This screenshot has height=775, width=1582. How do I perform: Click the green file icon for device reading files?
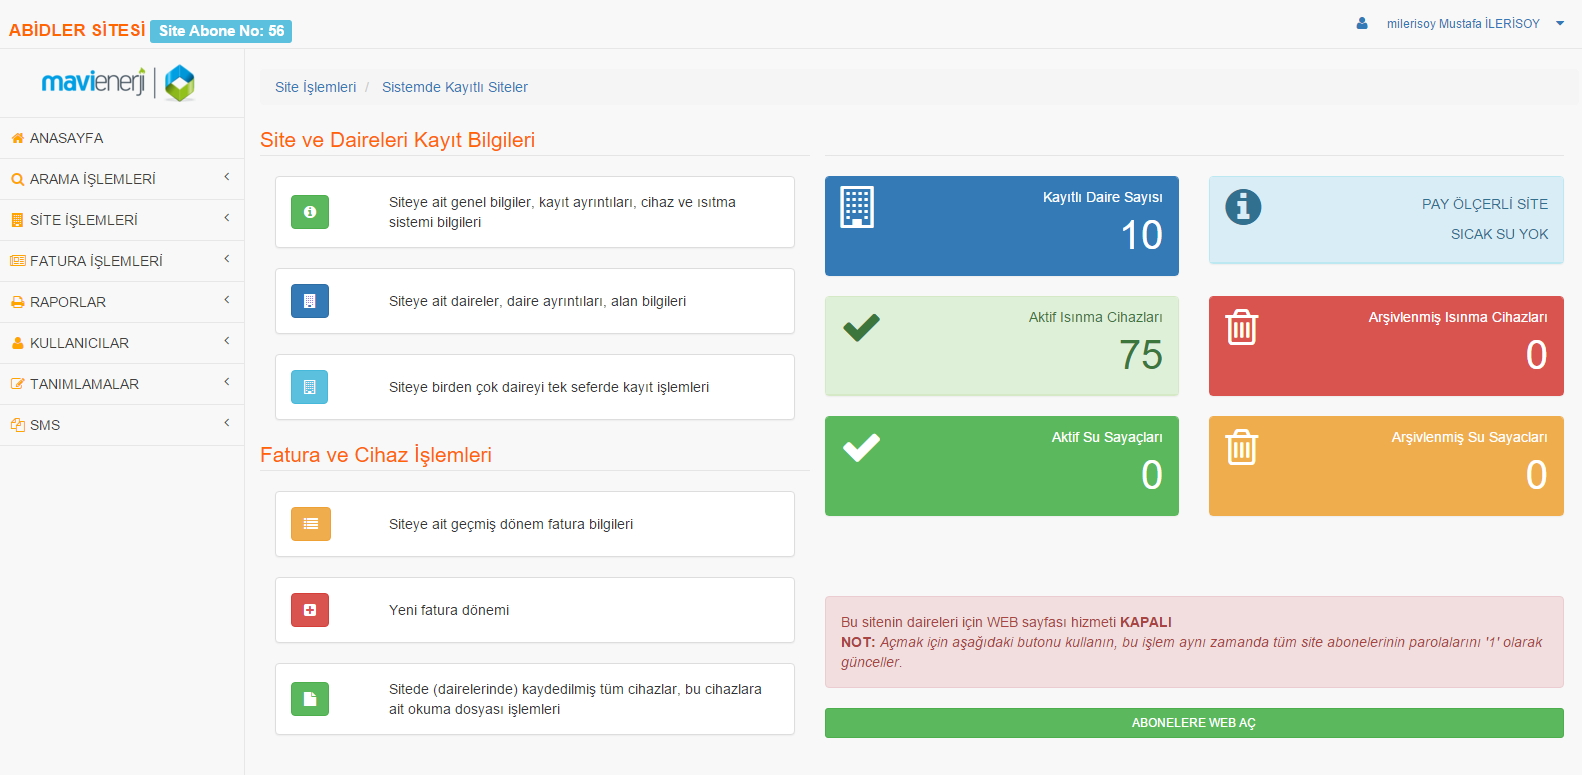[310, 699]
